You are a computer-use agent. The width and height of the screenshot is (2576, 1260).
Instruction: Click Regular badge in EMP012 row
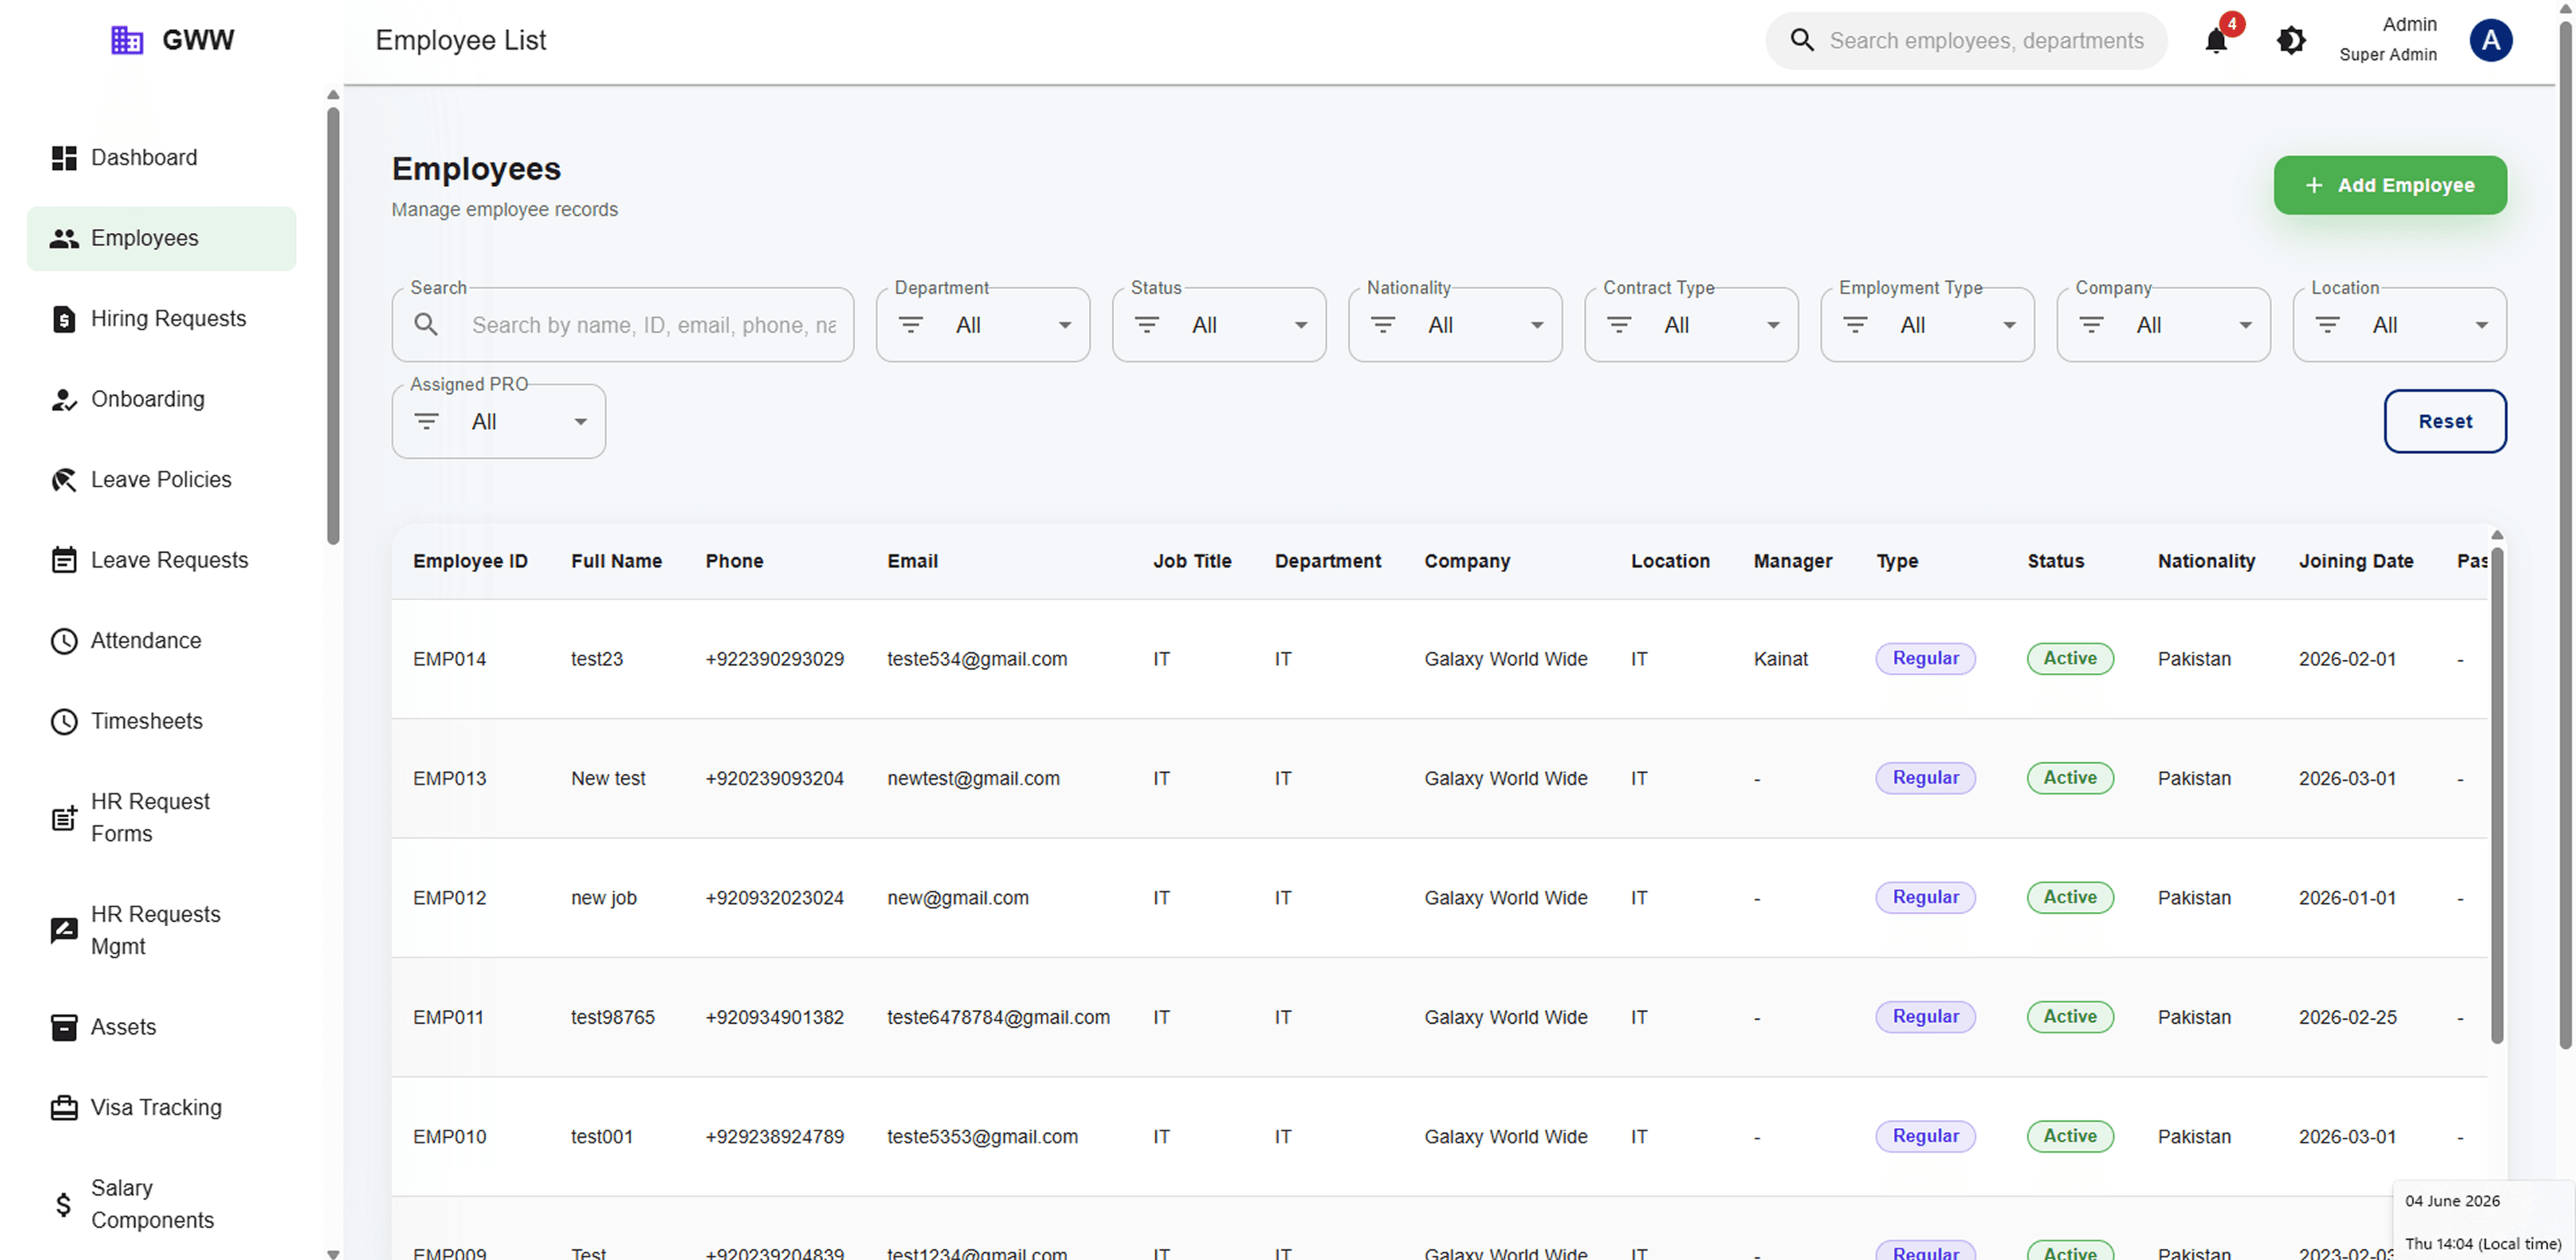1925,898
